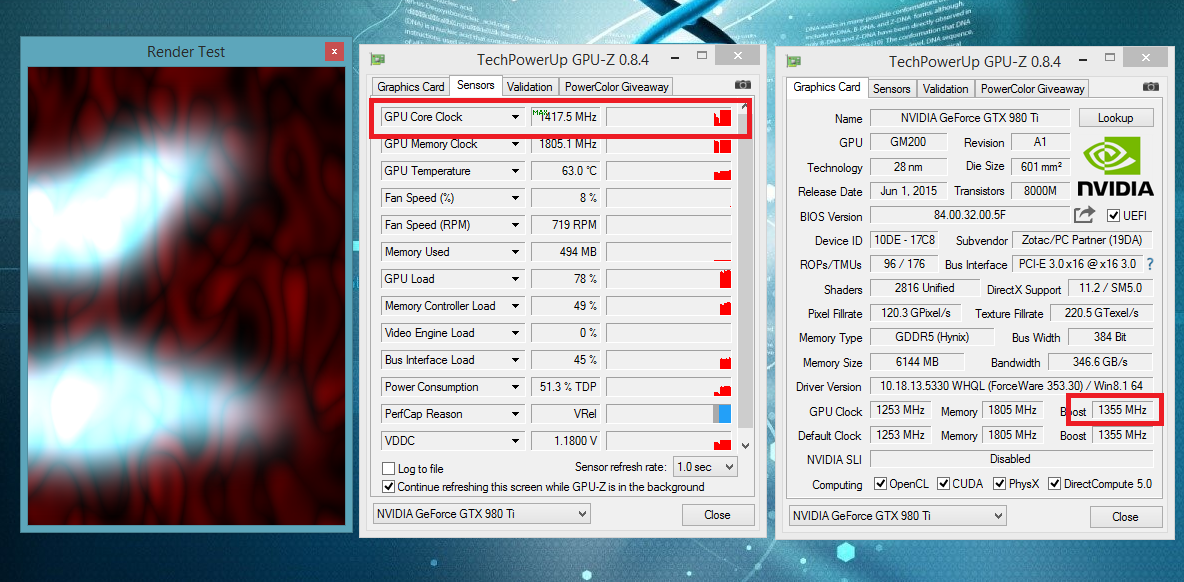
Task: Click the 1805.1 MHz memory clock value
Action: [566, 144]
